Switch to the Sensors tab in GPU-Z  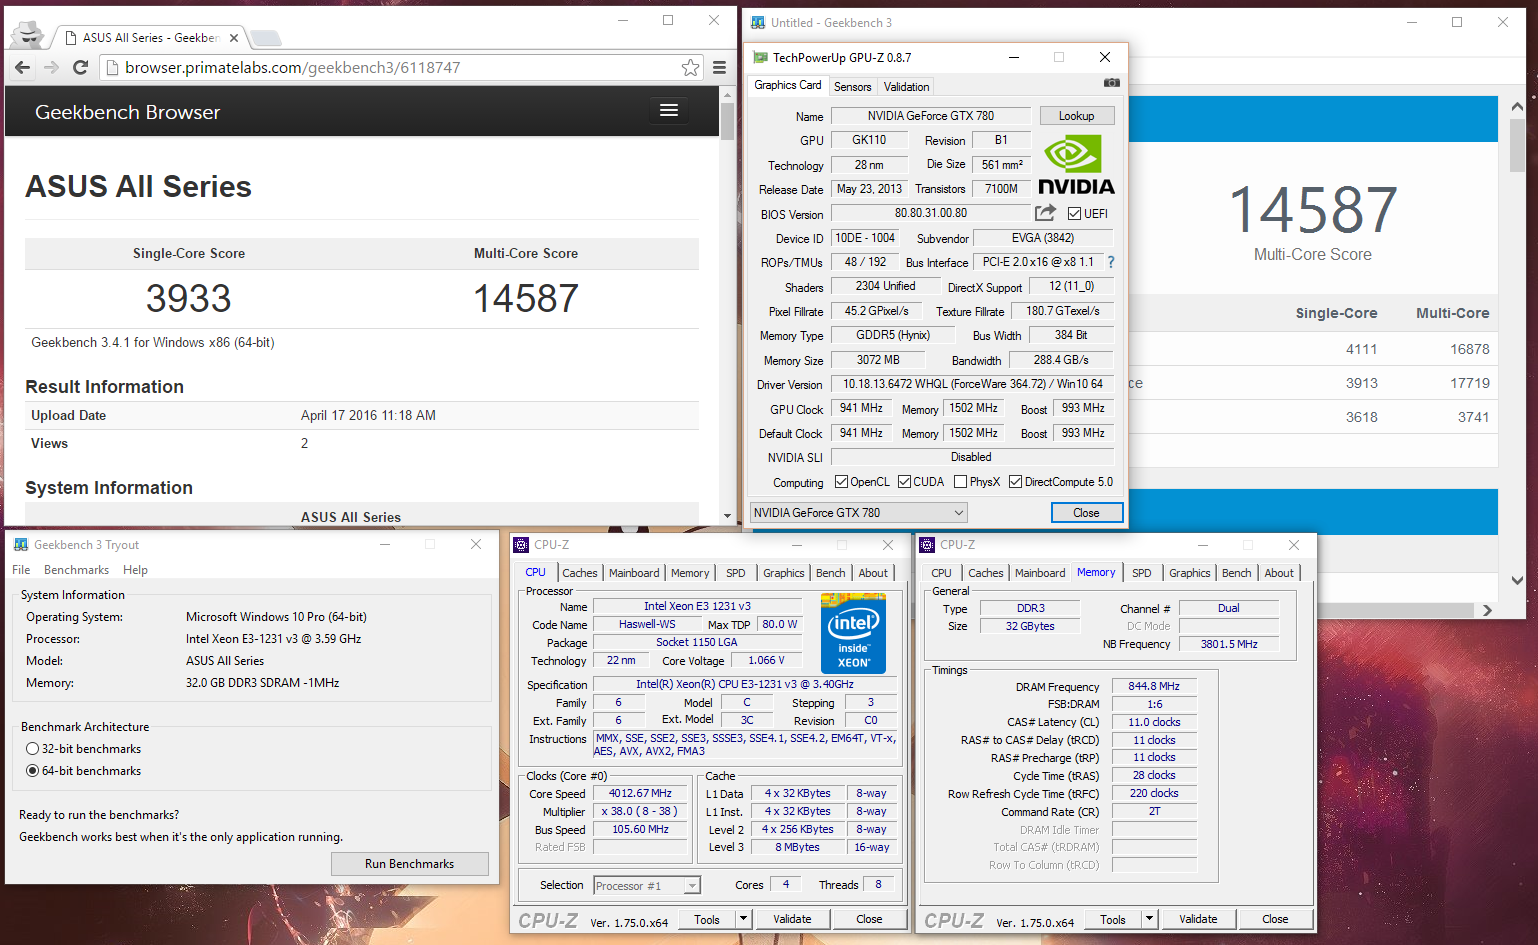pos(852,87)
